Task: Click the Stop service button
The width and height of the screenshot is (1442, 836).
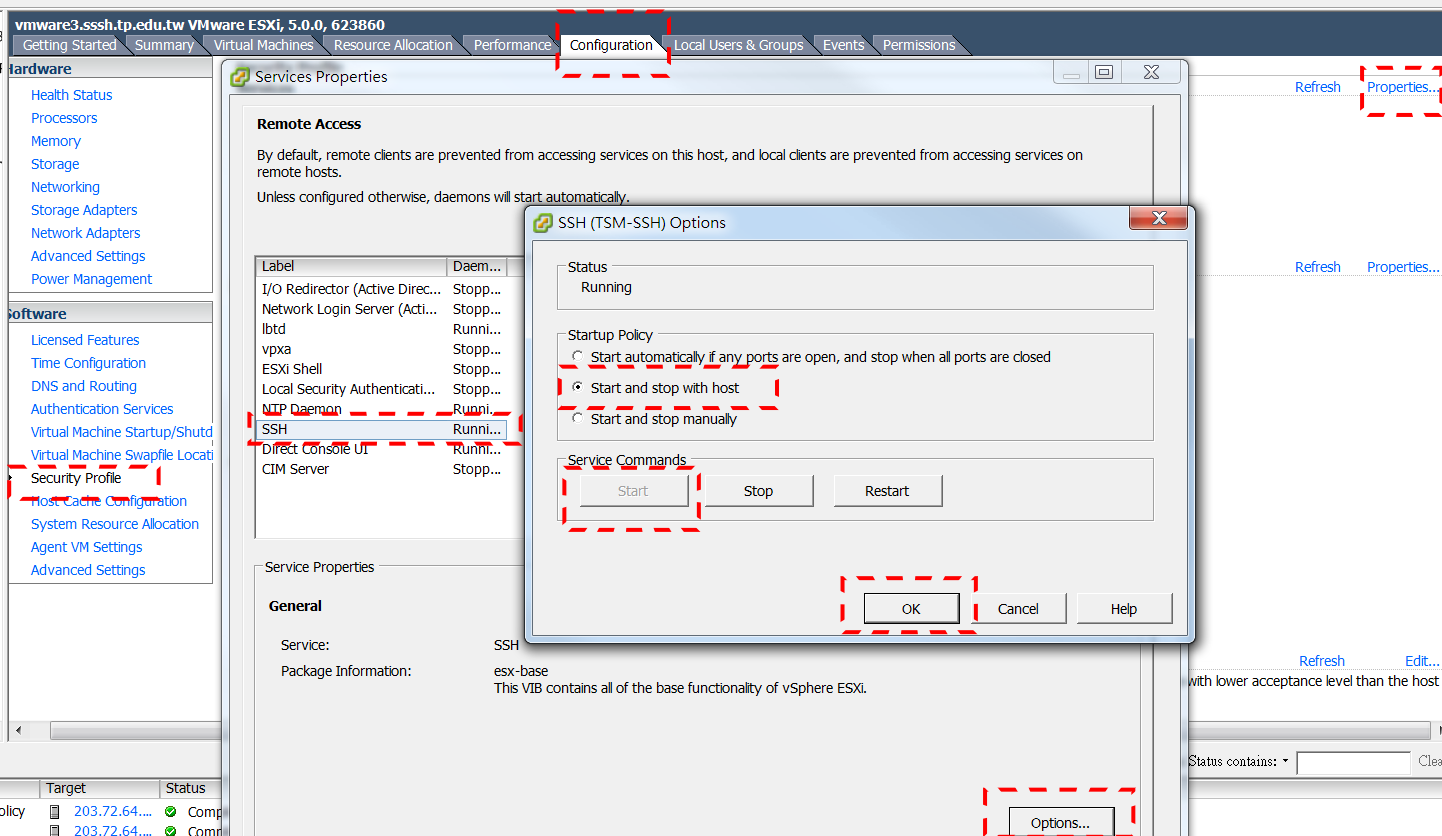Action: [x=758, y=491]
